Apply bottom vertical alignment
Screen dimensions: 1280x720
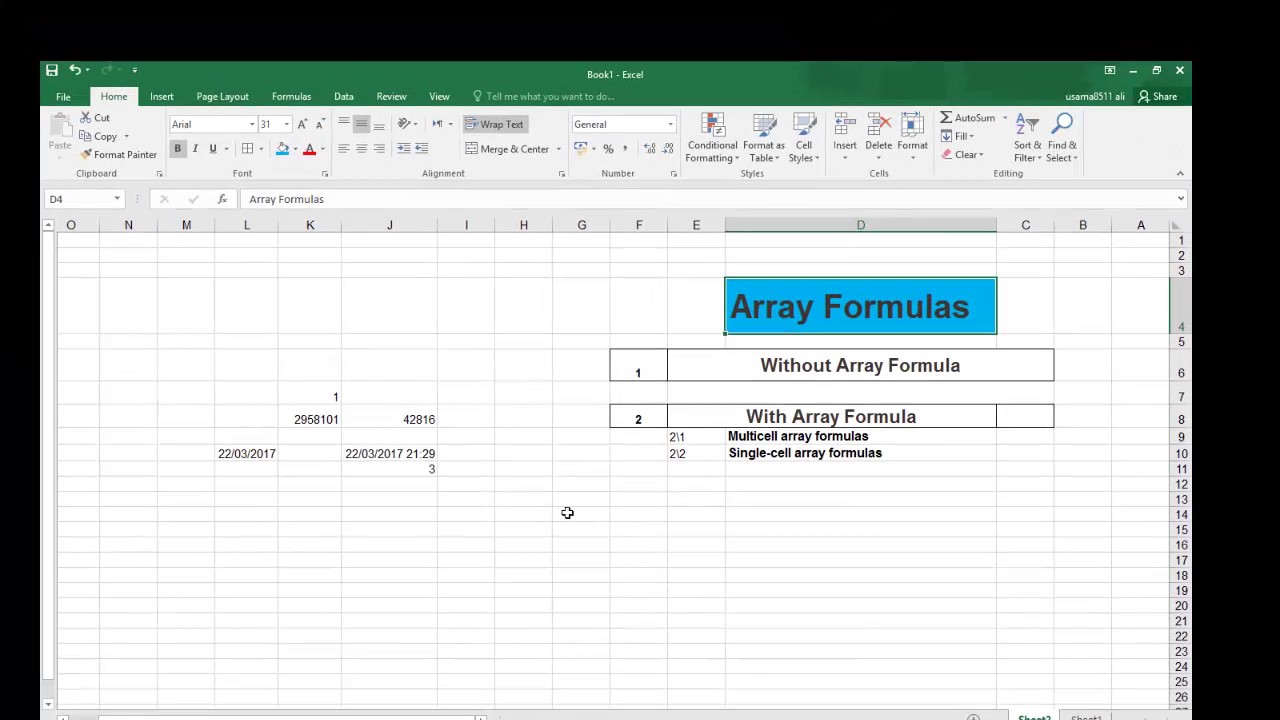click(379, 124)
